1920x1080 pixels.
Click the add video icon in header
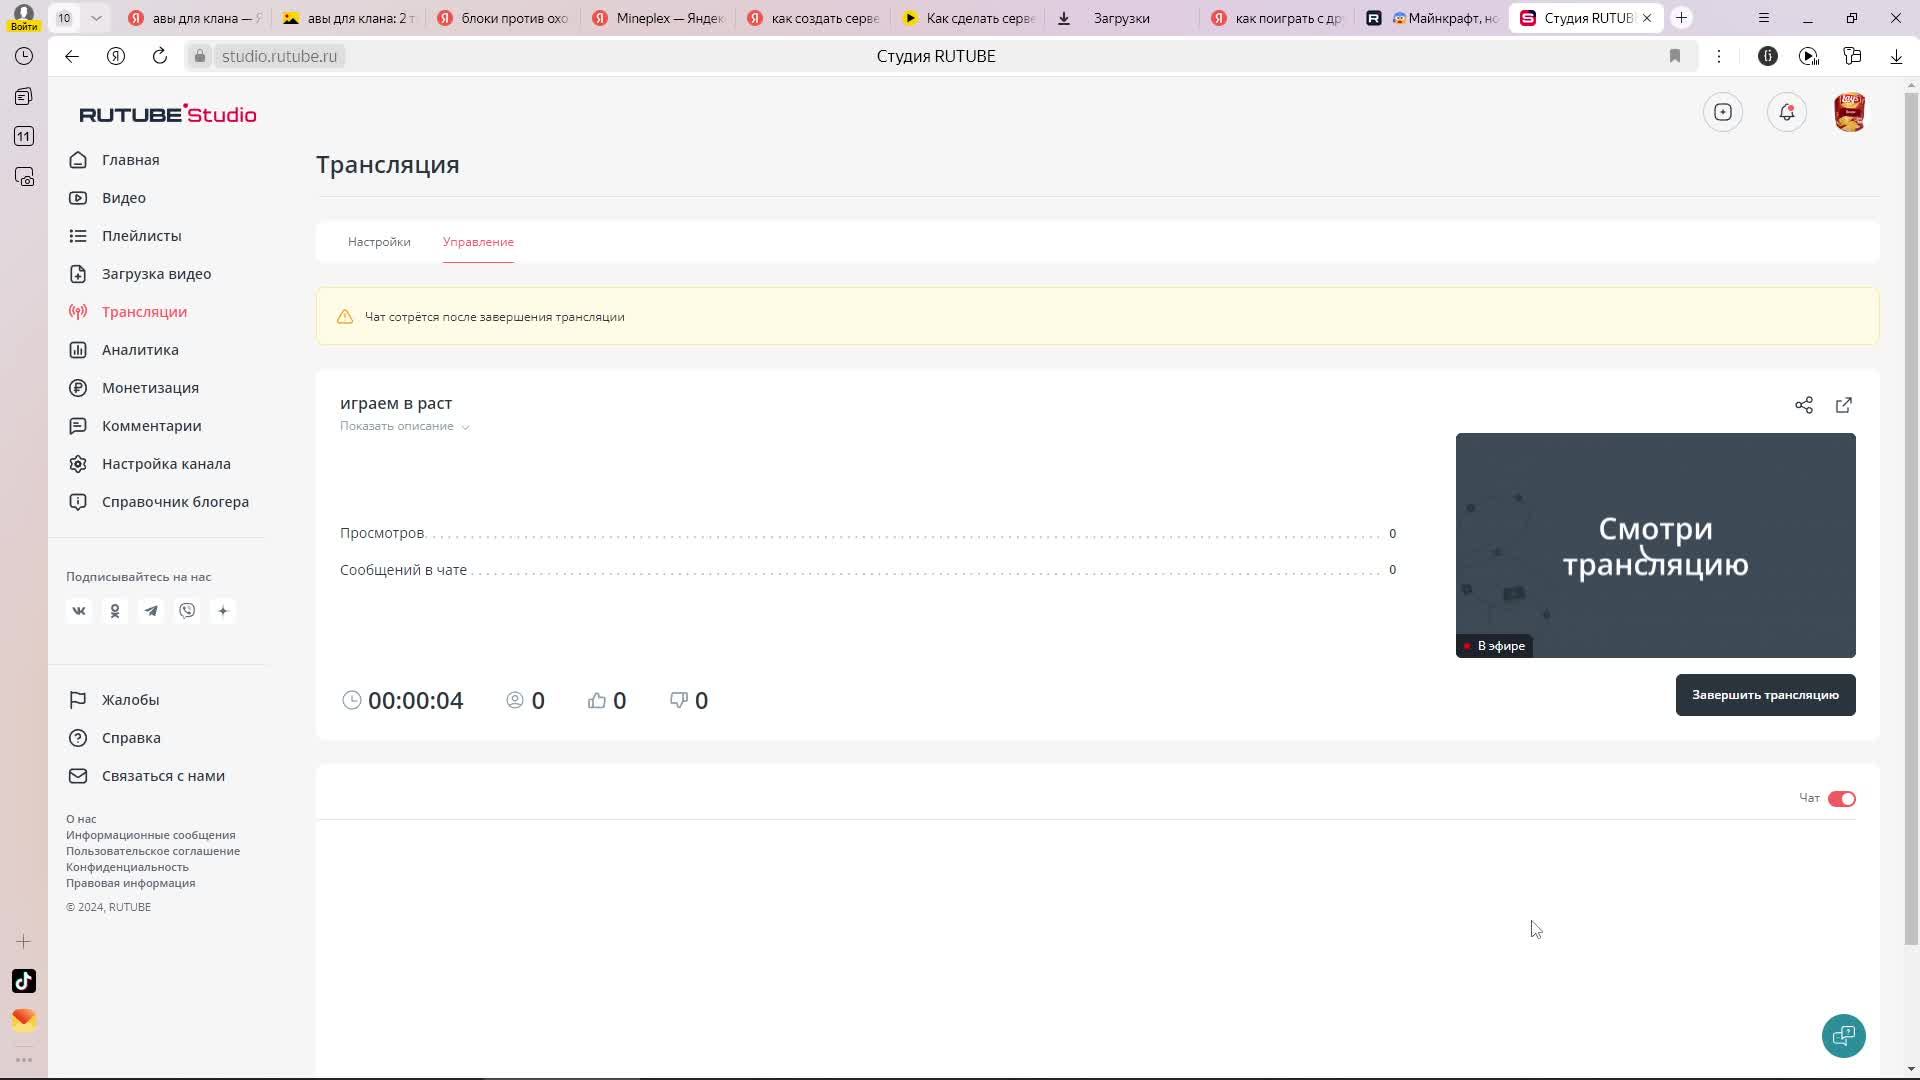(x=1723, y=112)
